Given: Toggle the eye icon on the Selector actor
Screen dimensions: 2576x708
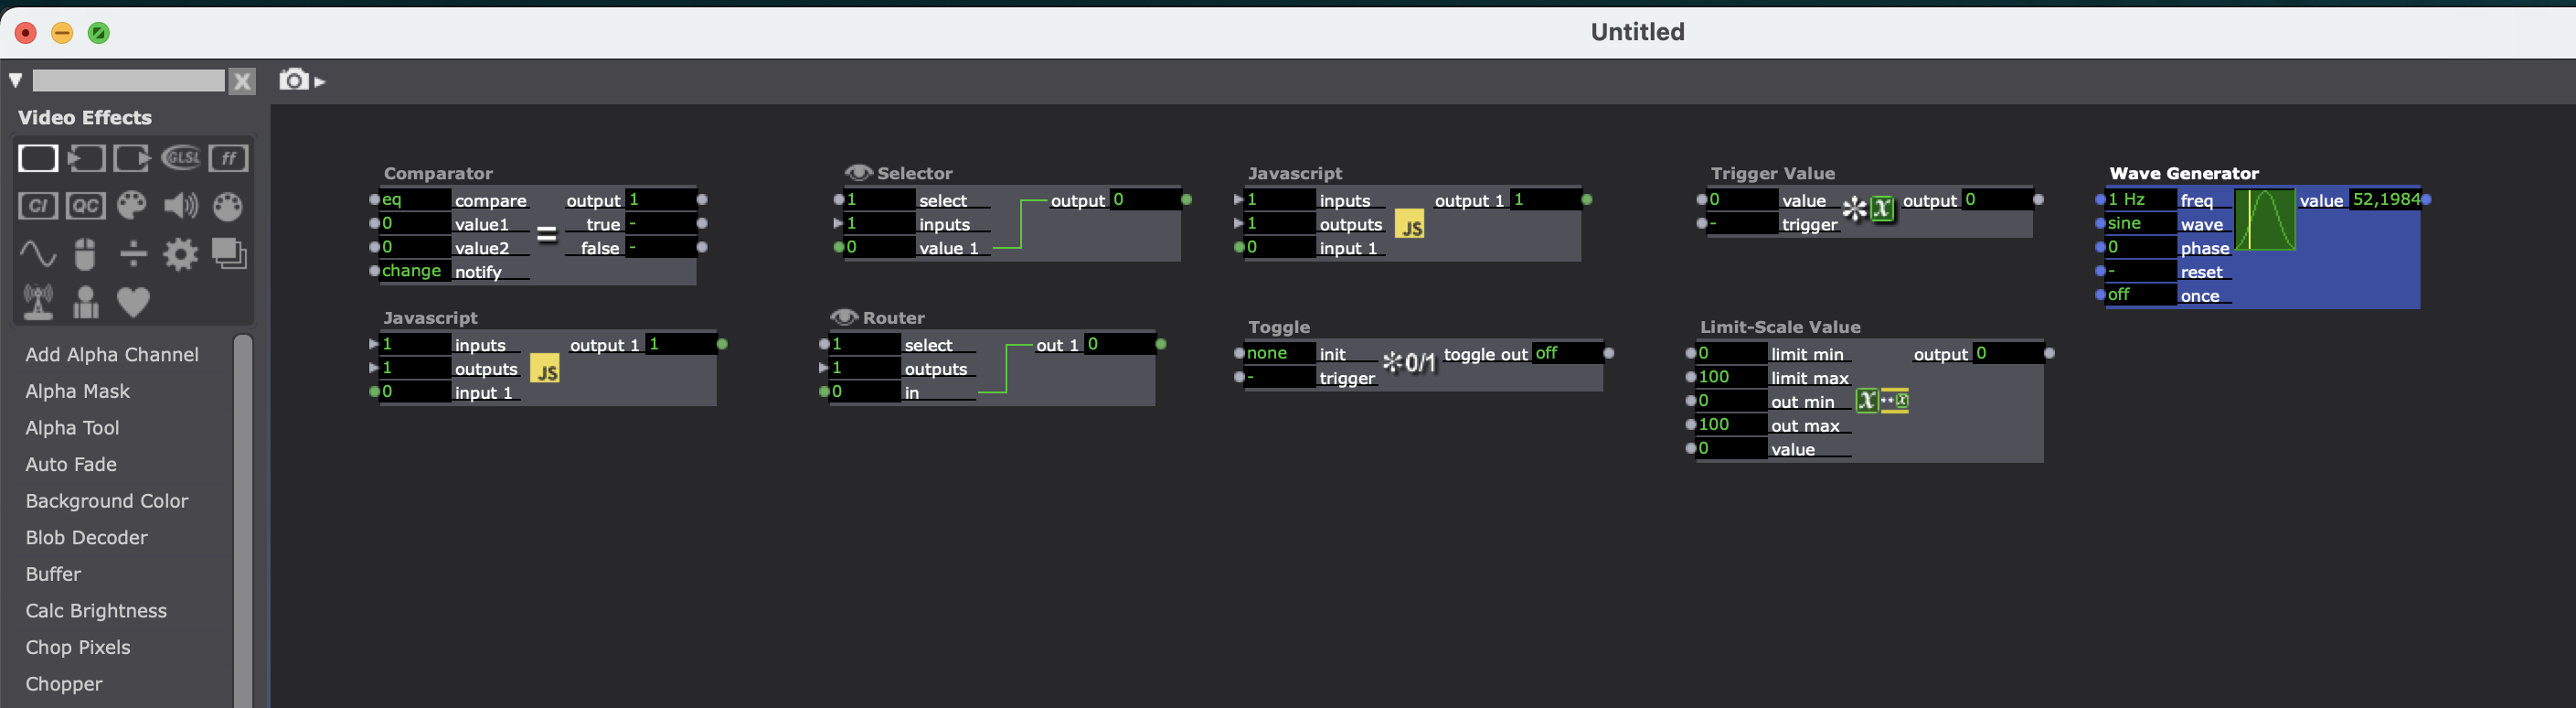Looking at the screenshot, I should pos(858,172).
